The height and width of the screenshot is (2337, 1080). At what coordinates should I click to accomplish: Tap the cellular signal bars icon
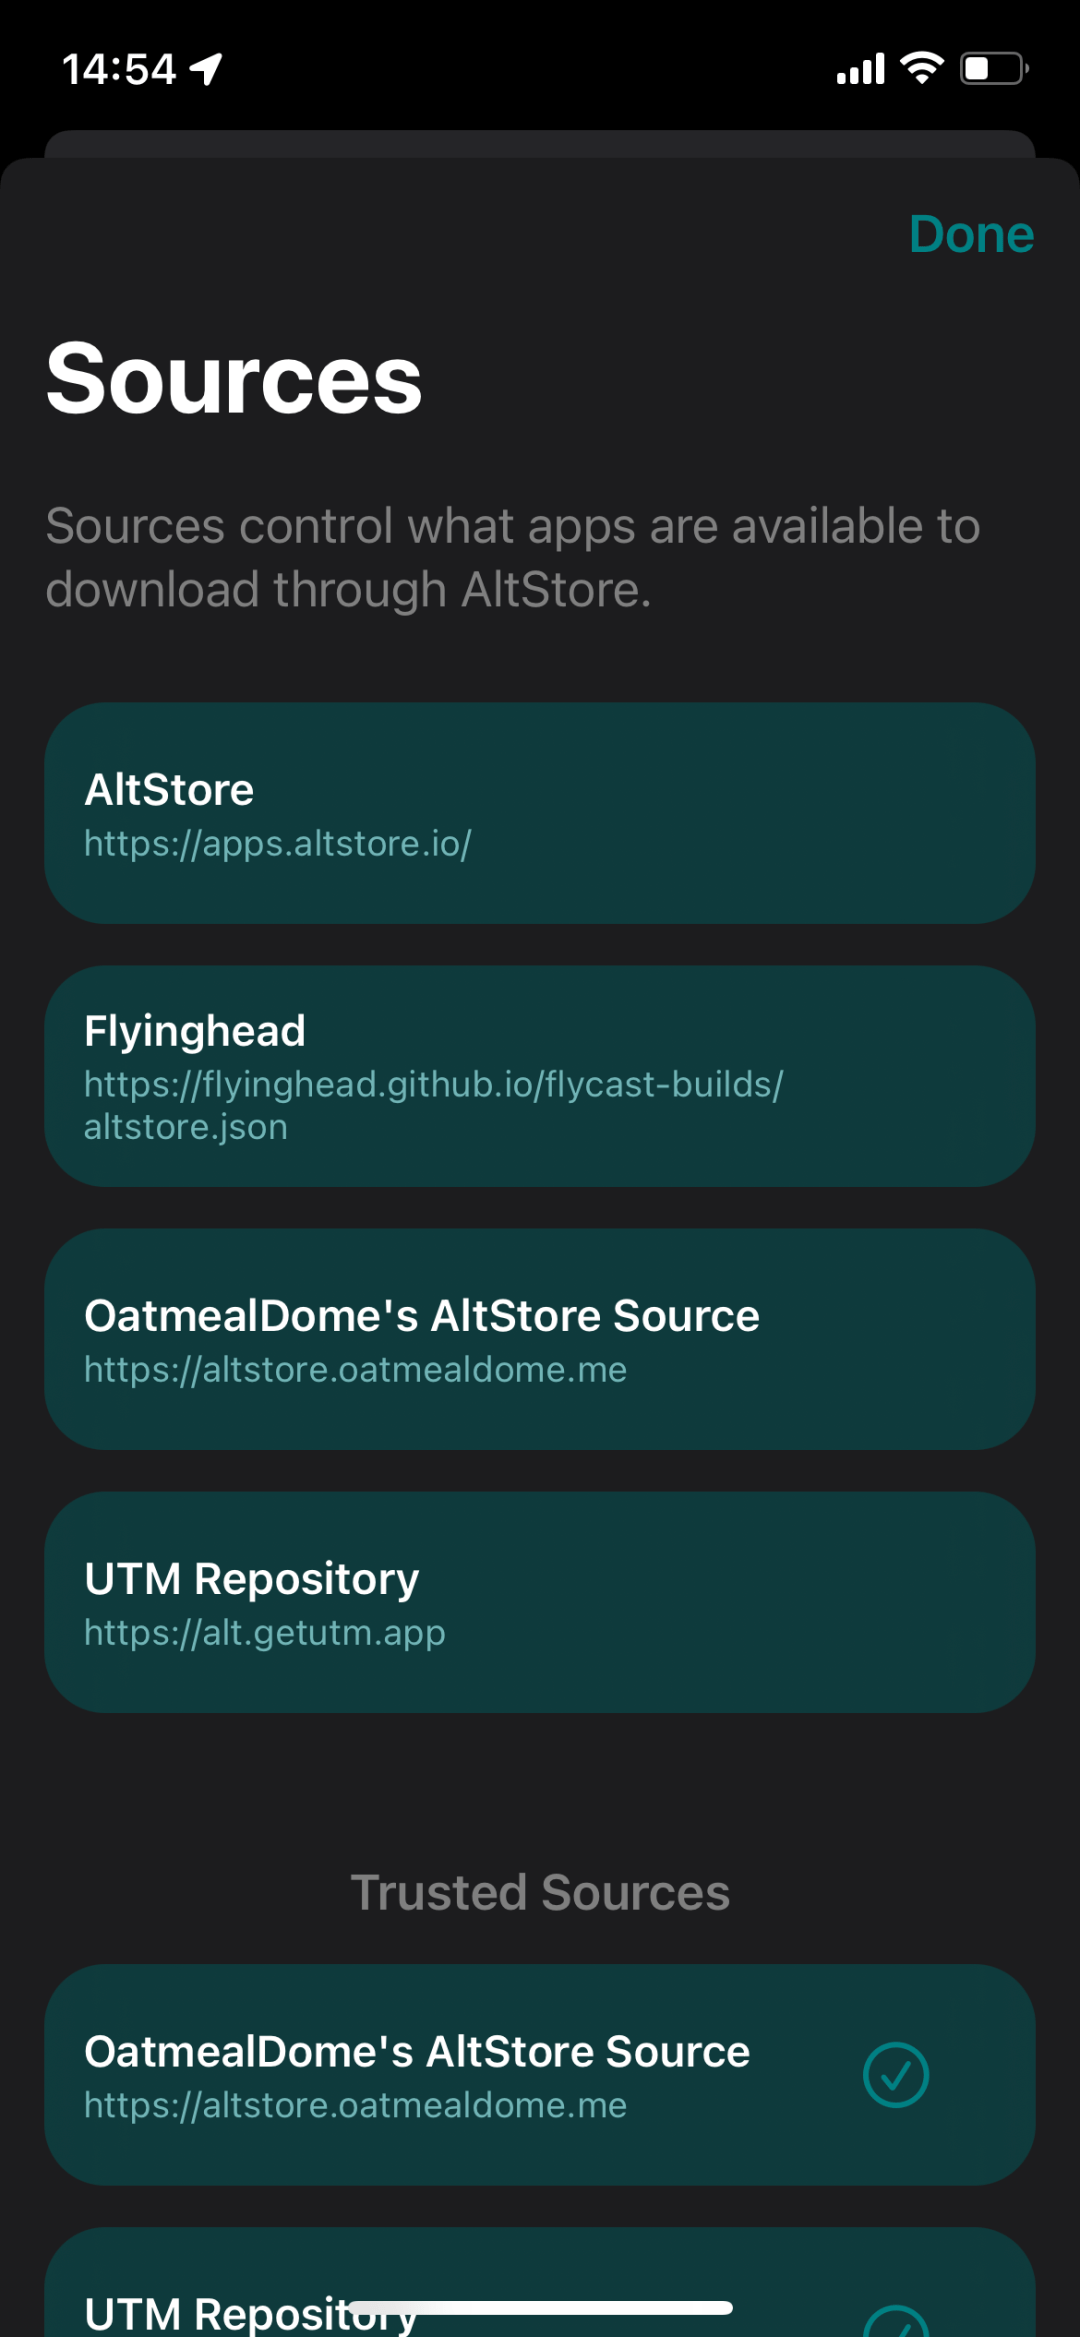[x=861, y=69]
